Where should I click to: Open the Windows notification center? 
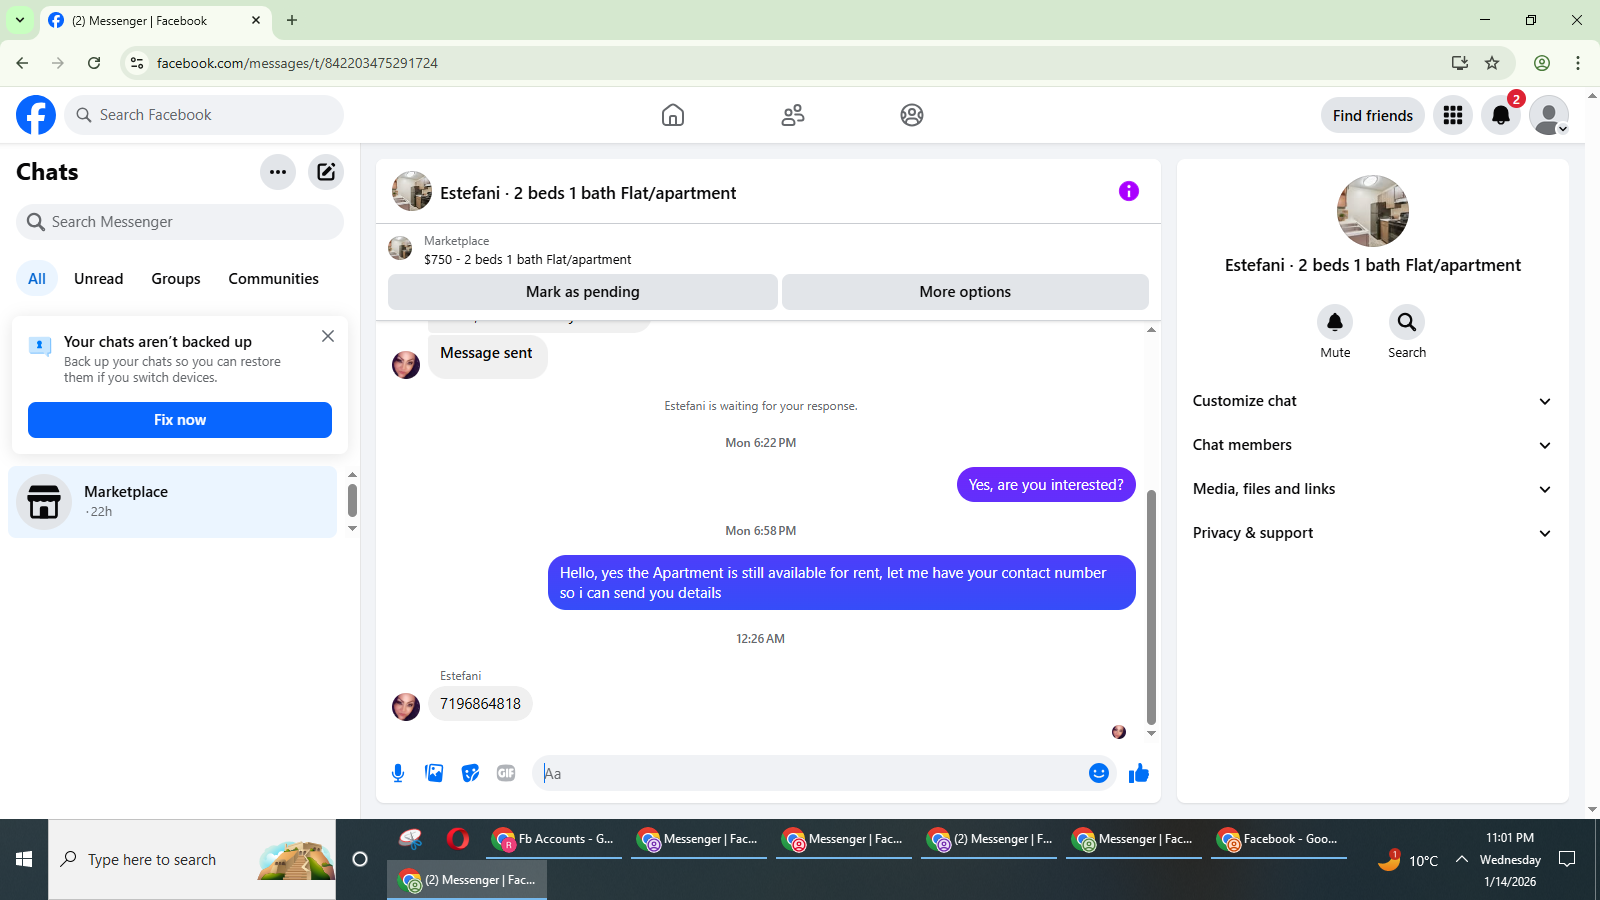click(x=1567, y=859)
